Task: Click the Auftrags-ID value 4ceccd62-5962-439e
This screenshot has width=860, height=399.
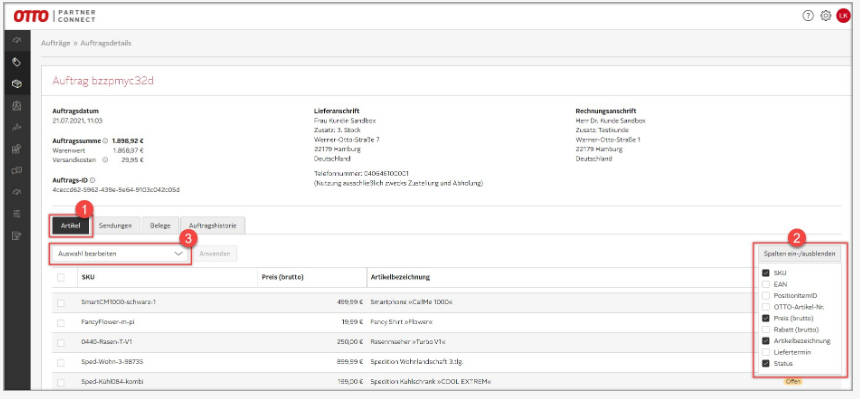Action: tap(116, 190)
